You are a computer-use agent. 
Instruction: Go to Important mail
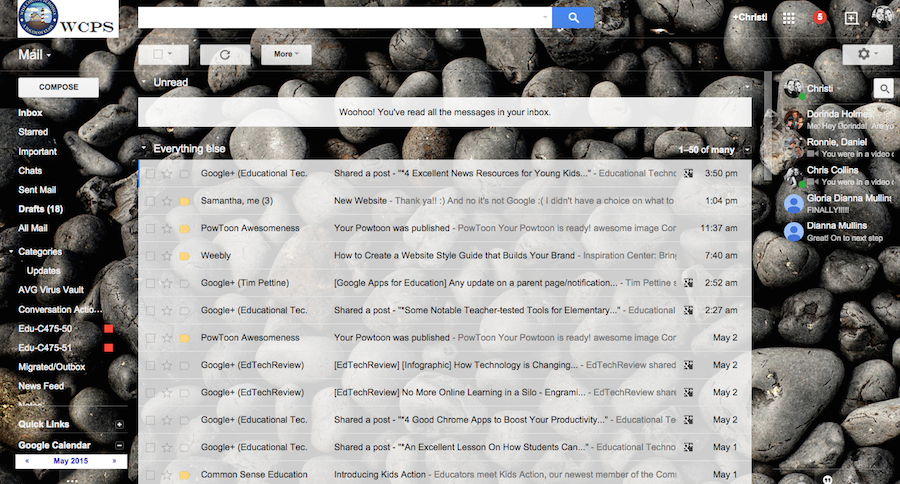(37, 152)
